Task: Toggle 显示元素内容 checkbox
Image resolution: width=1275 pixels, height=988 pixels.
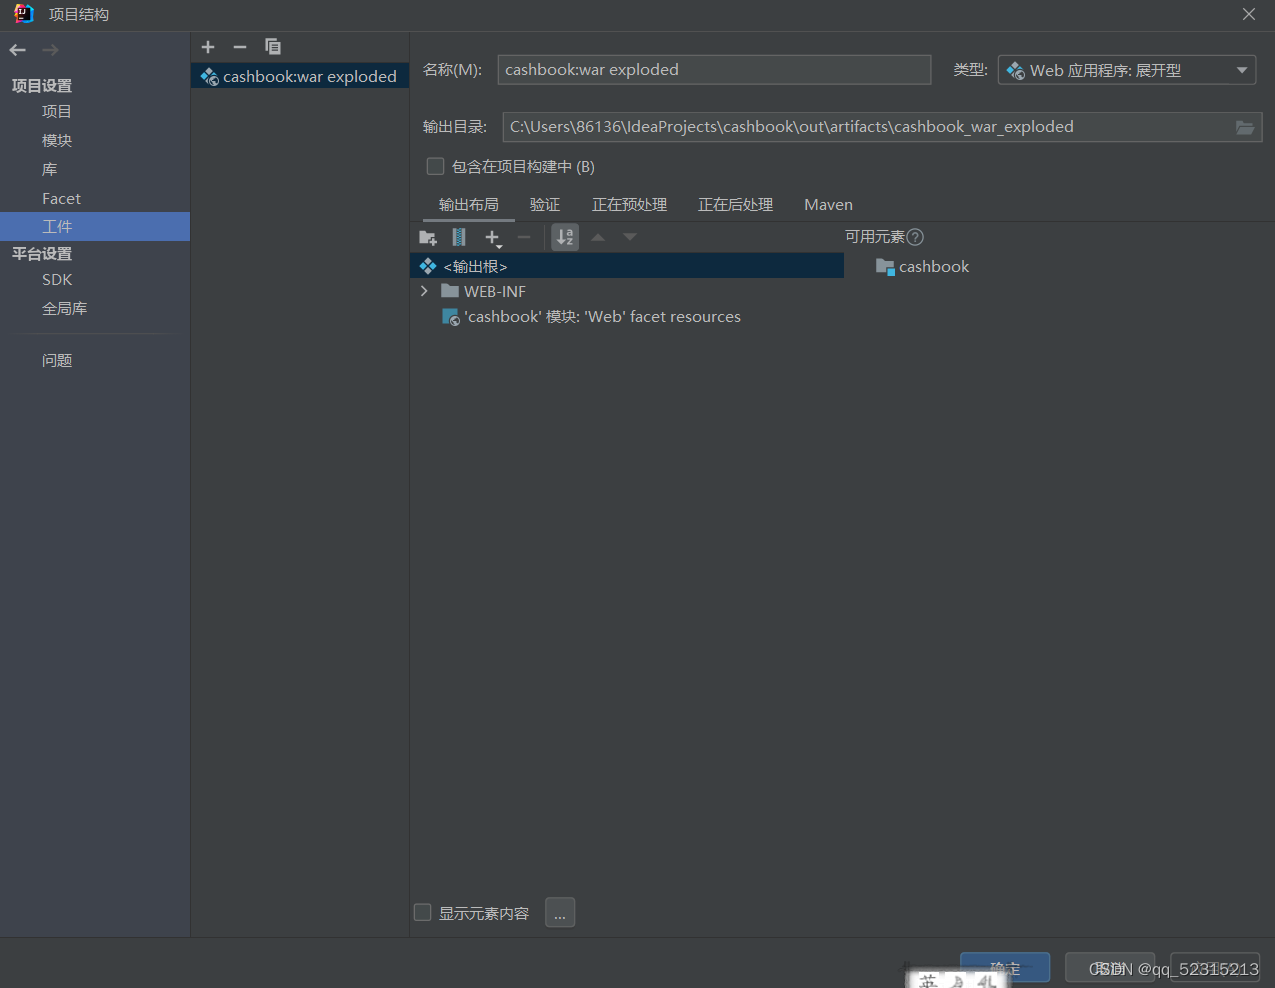Action: (x=422, y=912)
